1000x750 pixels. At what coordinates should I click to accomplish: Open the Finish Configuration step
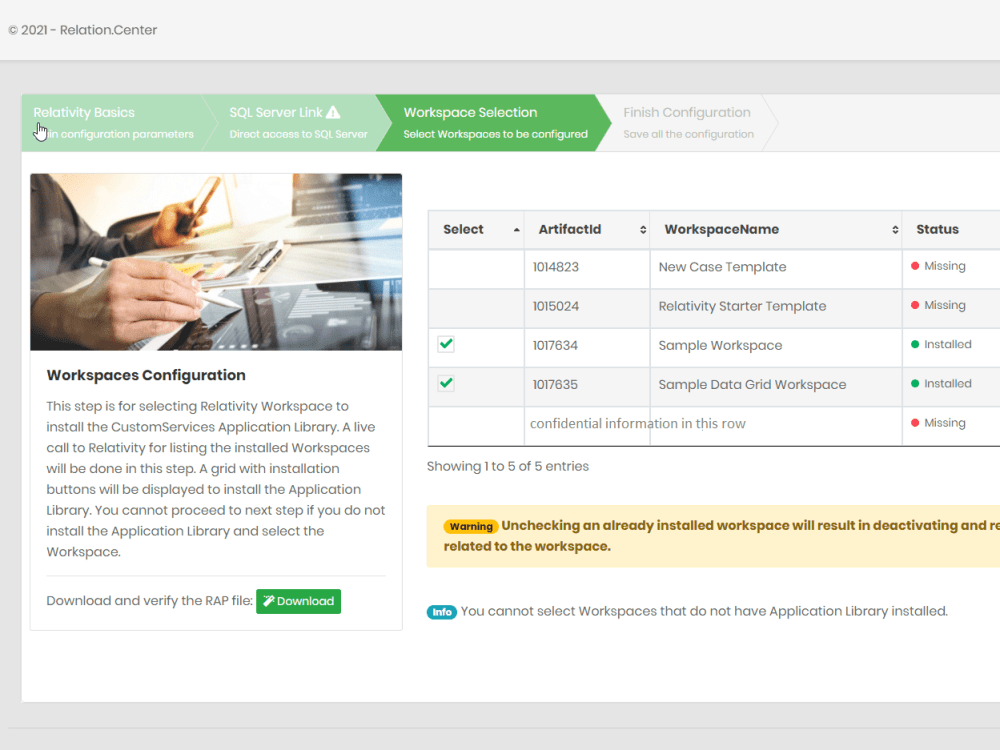688,122
